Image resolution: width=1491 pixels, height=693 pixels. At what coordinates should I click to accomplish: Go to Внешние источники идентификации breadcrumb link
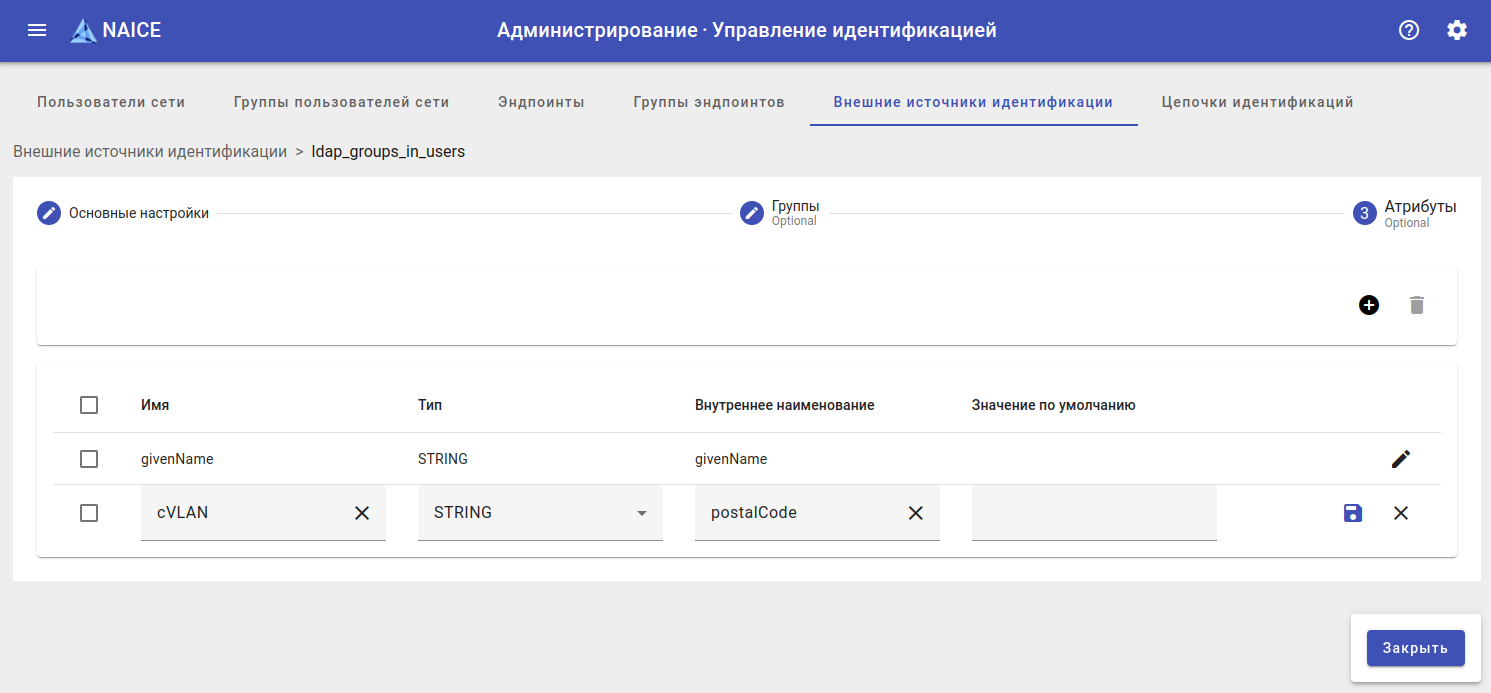click(x=150, y=152)
